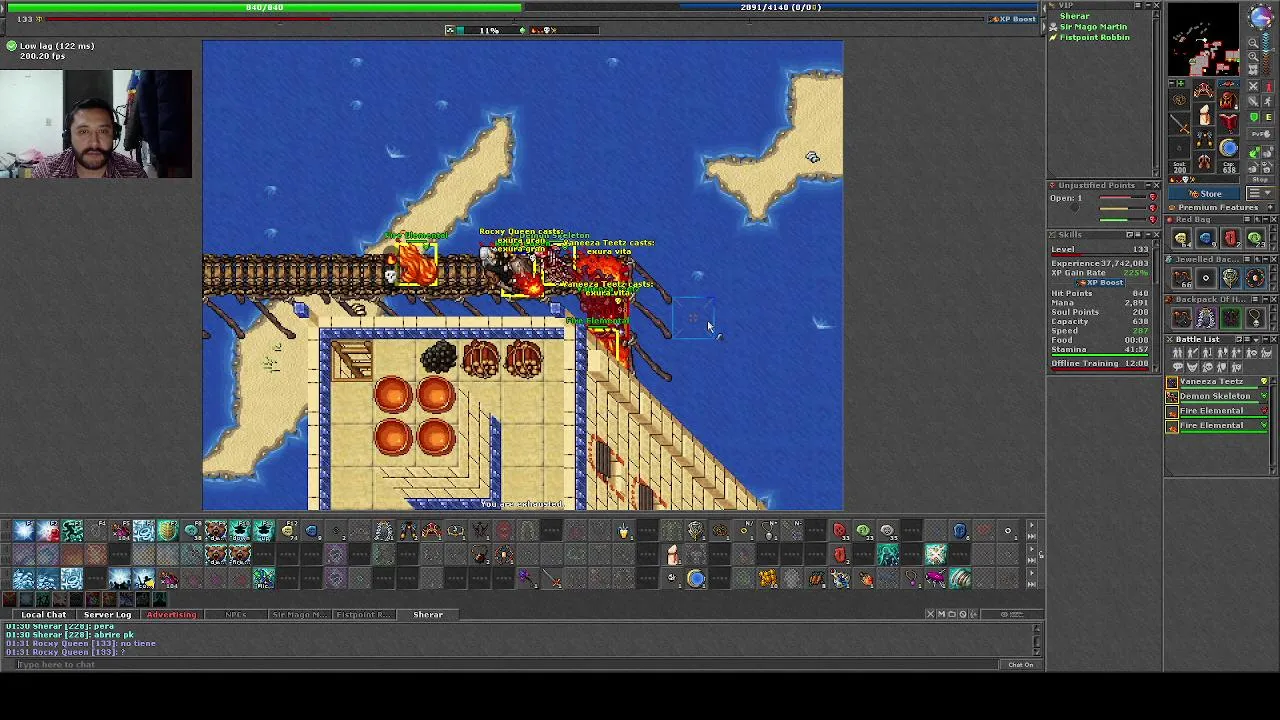Click the blue ring action bar slot

[x=696, y=578]
